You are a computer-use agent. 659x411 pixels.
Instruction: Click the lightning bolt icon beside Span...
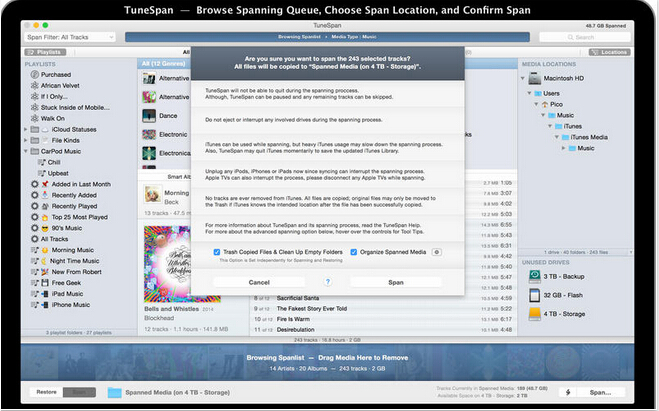tap(568, 392)
